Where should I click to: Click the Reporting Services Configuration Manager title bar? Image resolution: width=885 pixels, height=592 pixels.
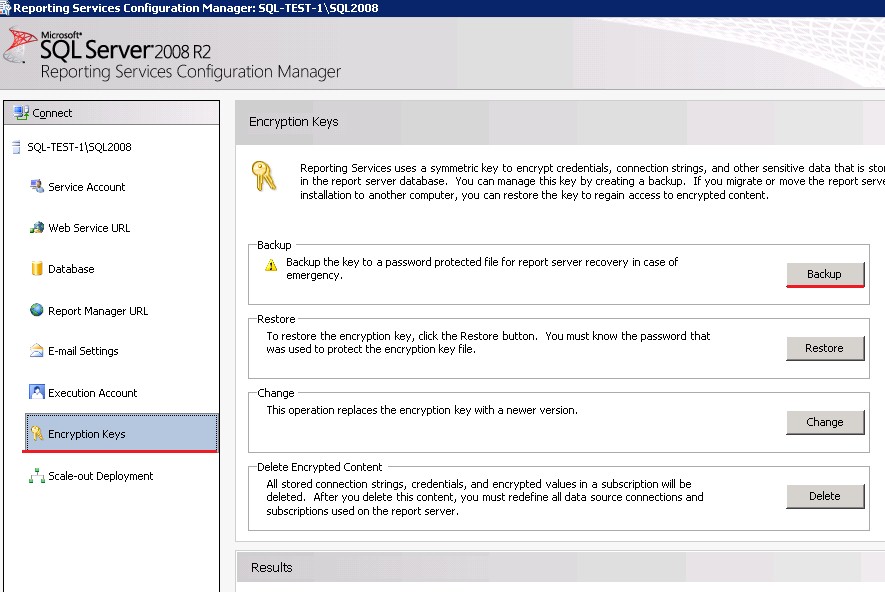[442, 8]
